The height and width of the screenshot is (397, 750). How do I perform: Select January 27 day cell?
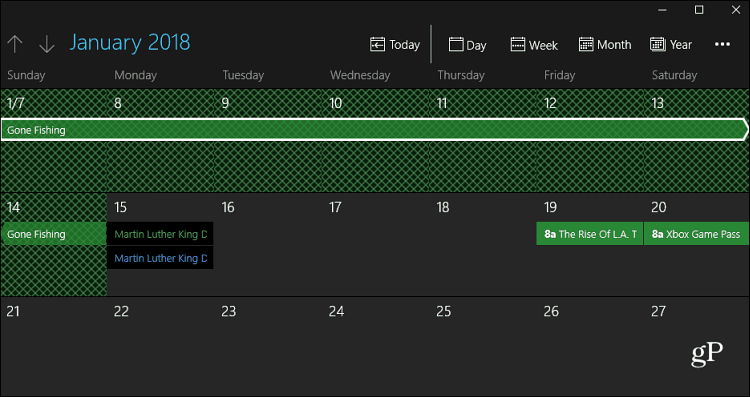point(697,346)
